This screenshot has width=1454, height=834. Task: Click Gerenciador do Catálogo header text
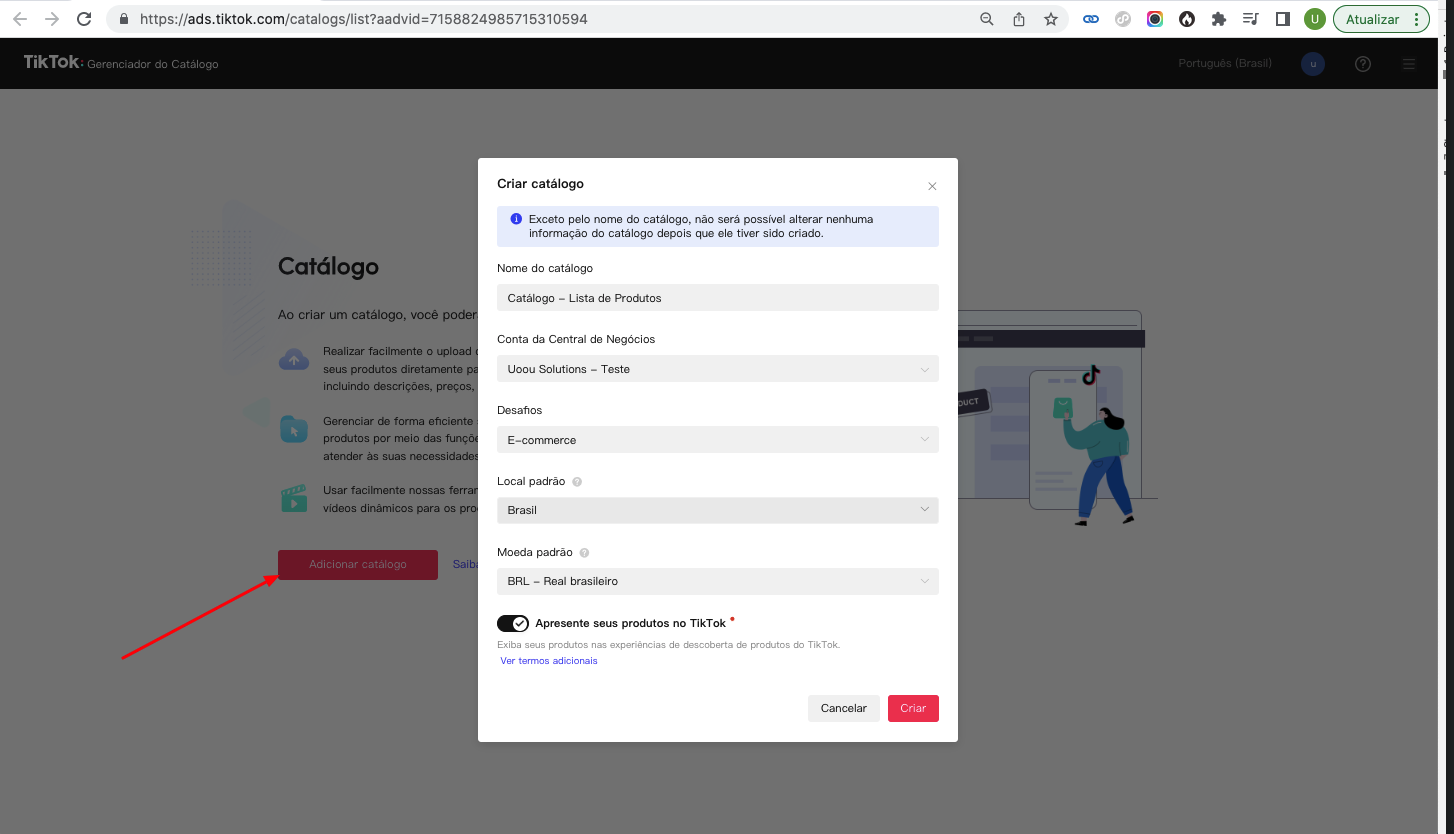(x=153, y=64)
